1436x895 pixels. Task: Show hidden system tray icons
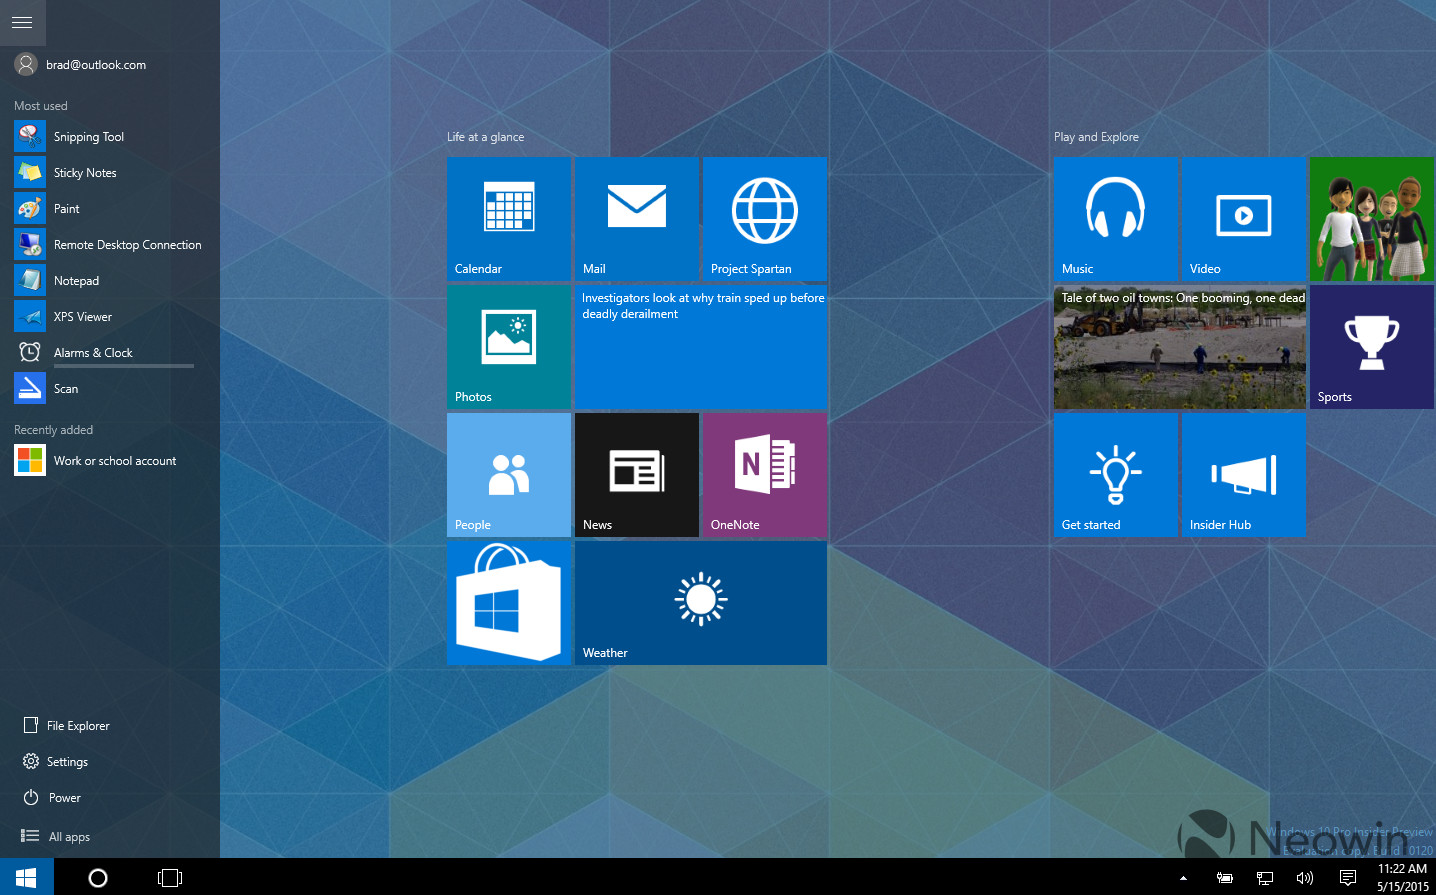(1183, 878)
